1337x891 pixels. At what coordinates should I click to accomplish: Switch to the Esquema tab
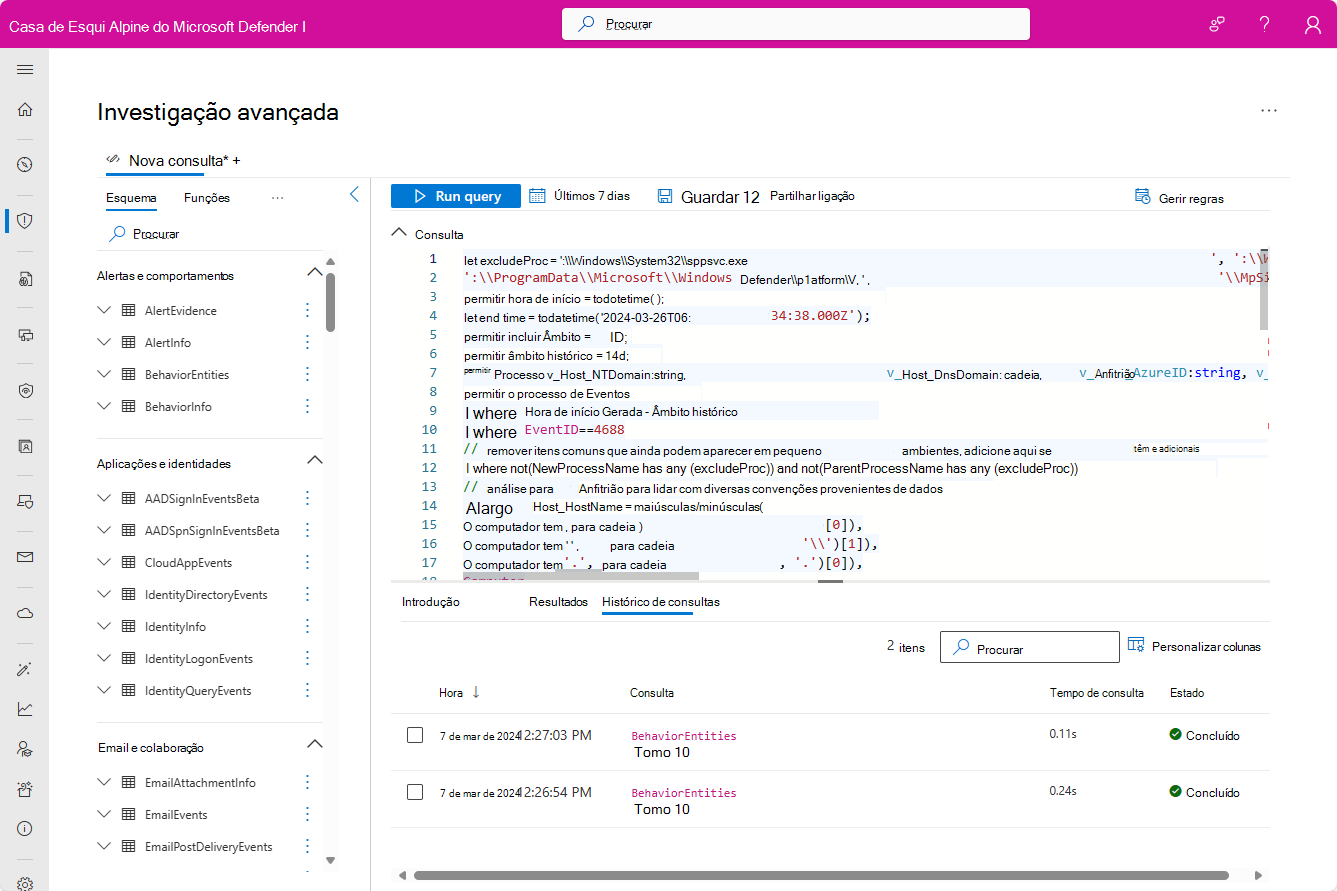(x=131, y=198)
